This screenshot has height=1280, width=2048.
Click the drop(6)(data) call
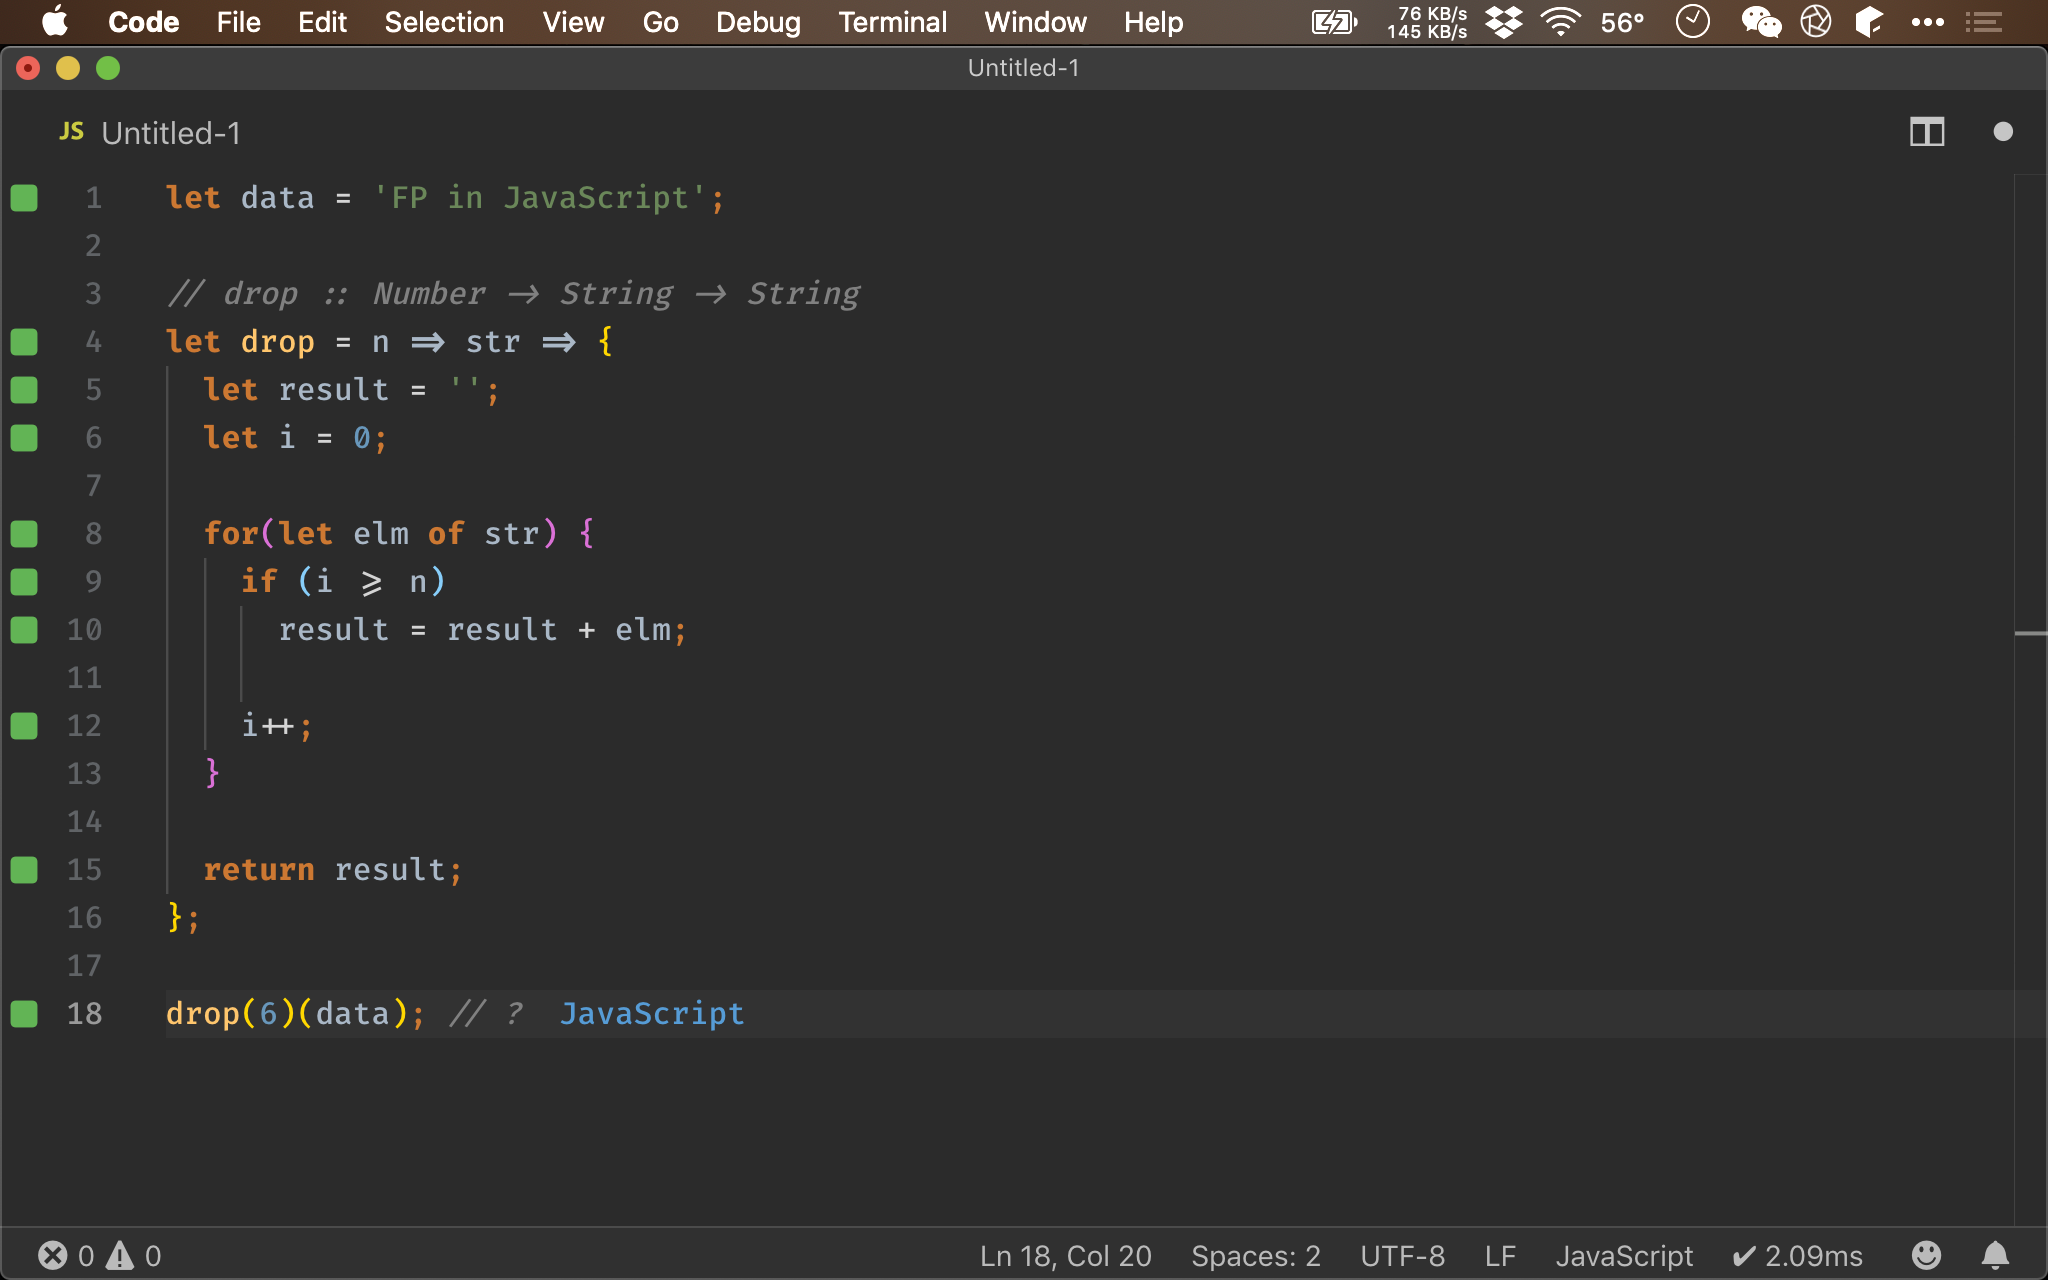[295, 1014]
